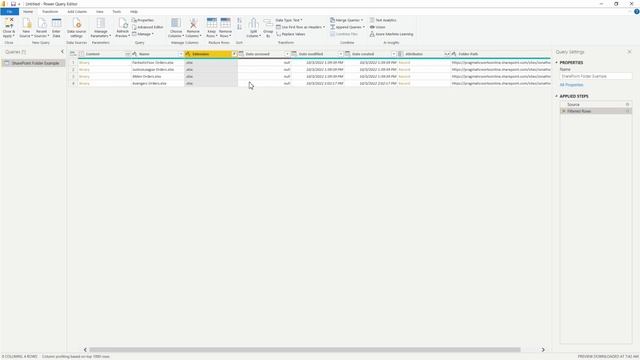Screen dimensions: 640x360
Task: Click the horizontal scrollbar thumb
Action: coord(304,349)
